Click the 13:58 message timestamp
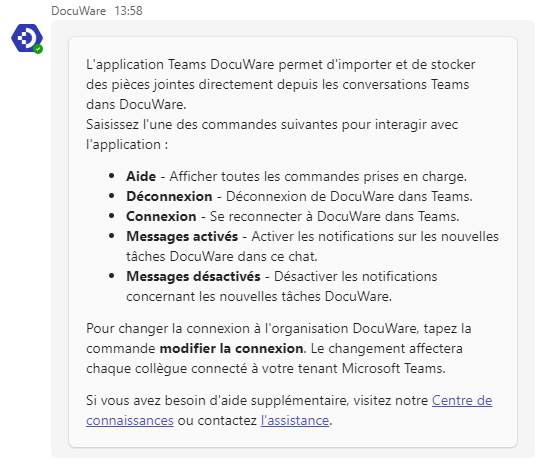559x472 pixels. [x=128, y=11]
